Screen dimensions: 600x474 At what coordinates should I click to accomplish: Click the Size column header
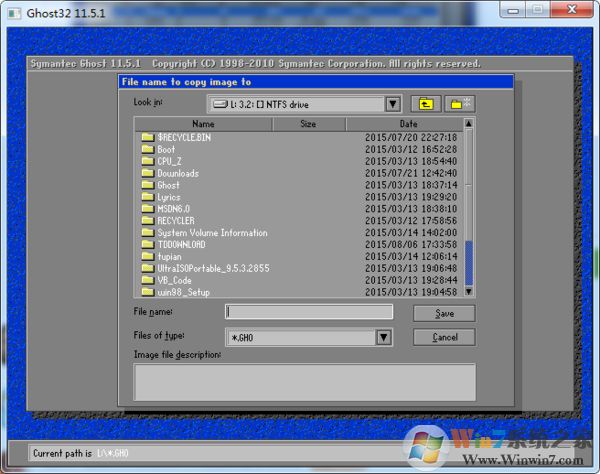tap(308, 124)
